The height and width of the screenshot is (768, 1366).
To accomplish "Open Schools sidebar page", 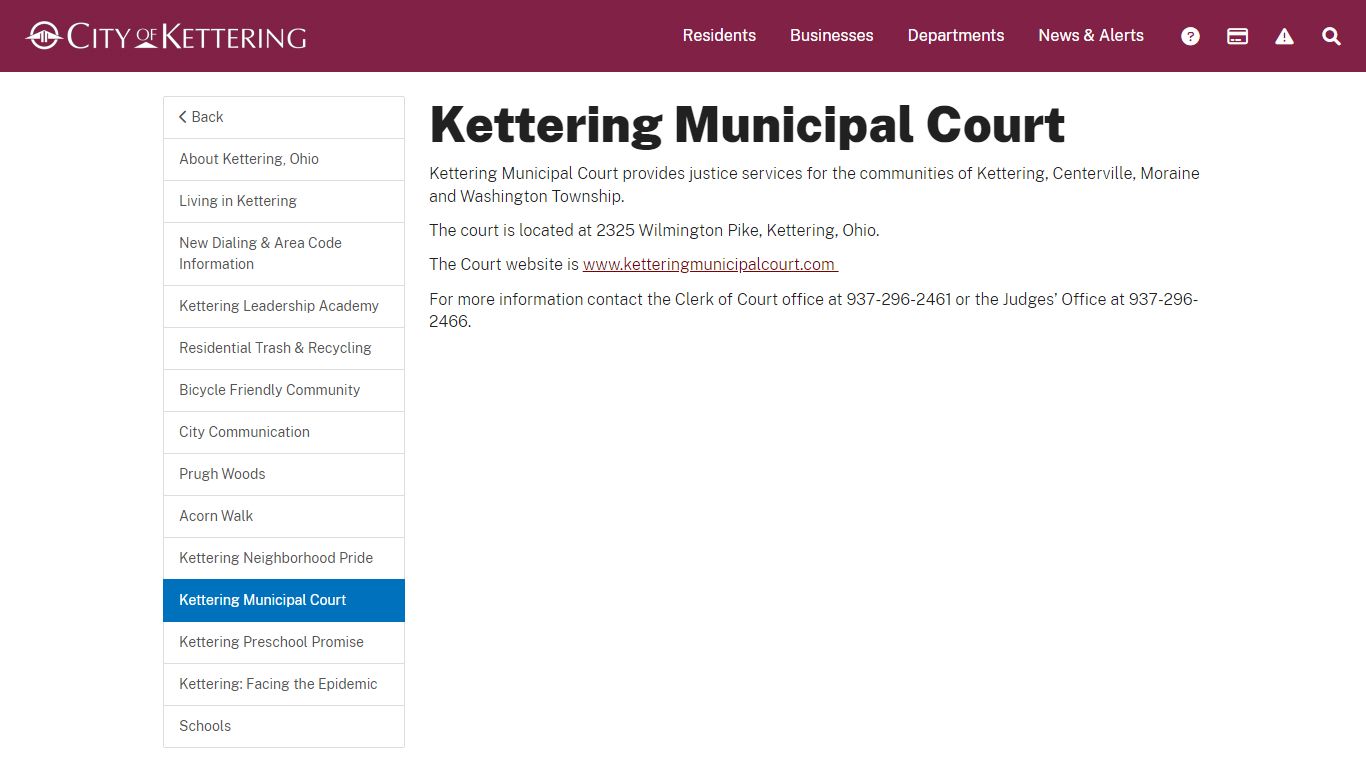I will click(284, 726).
